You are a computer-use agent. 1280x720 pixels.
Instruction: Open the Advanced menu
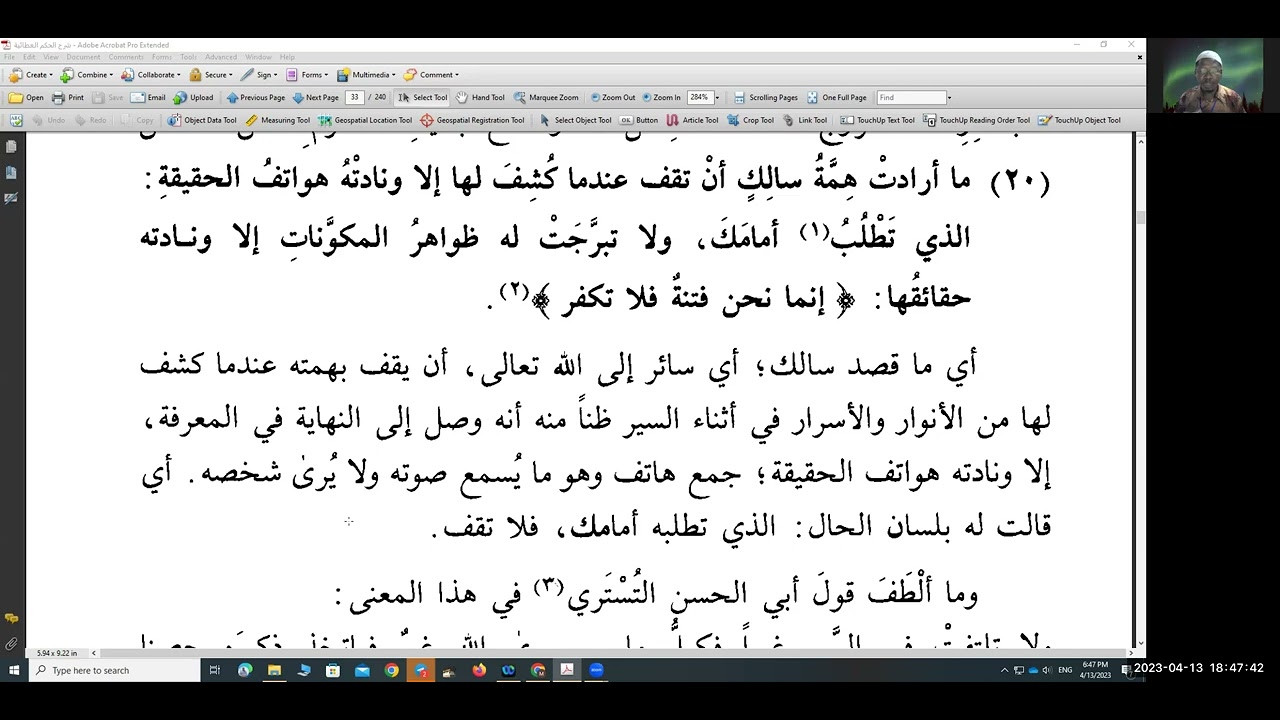(221, 57)
